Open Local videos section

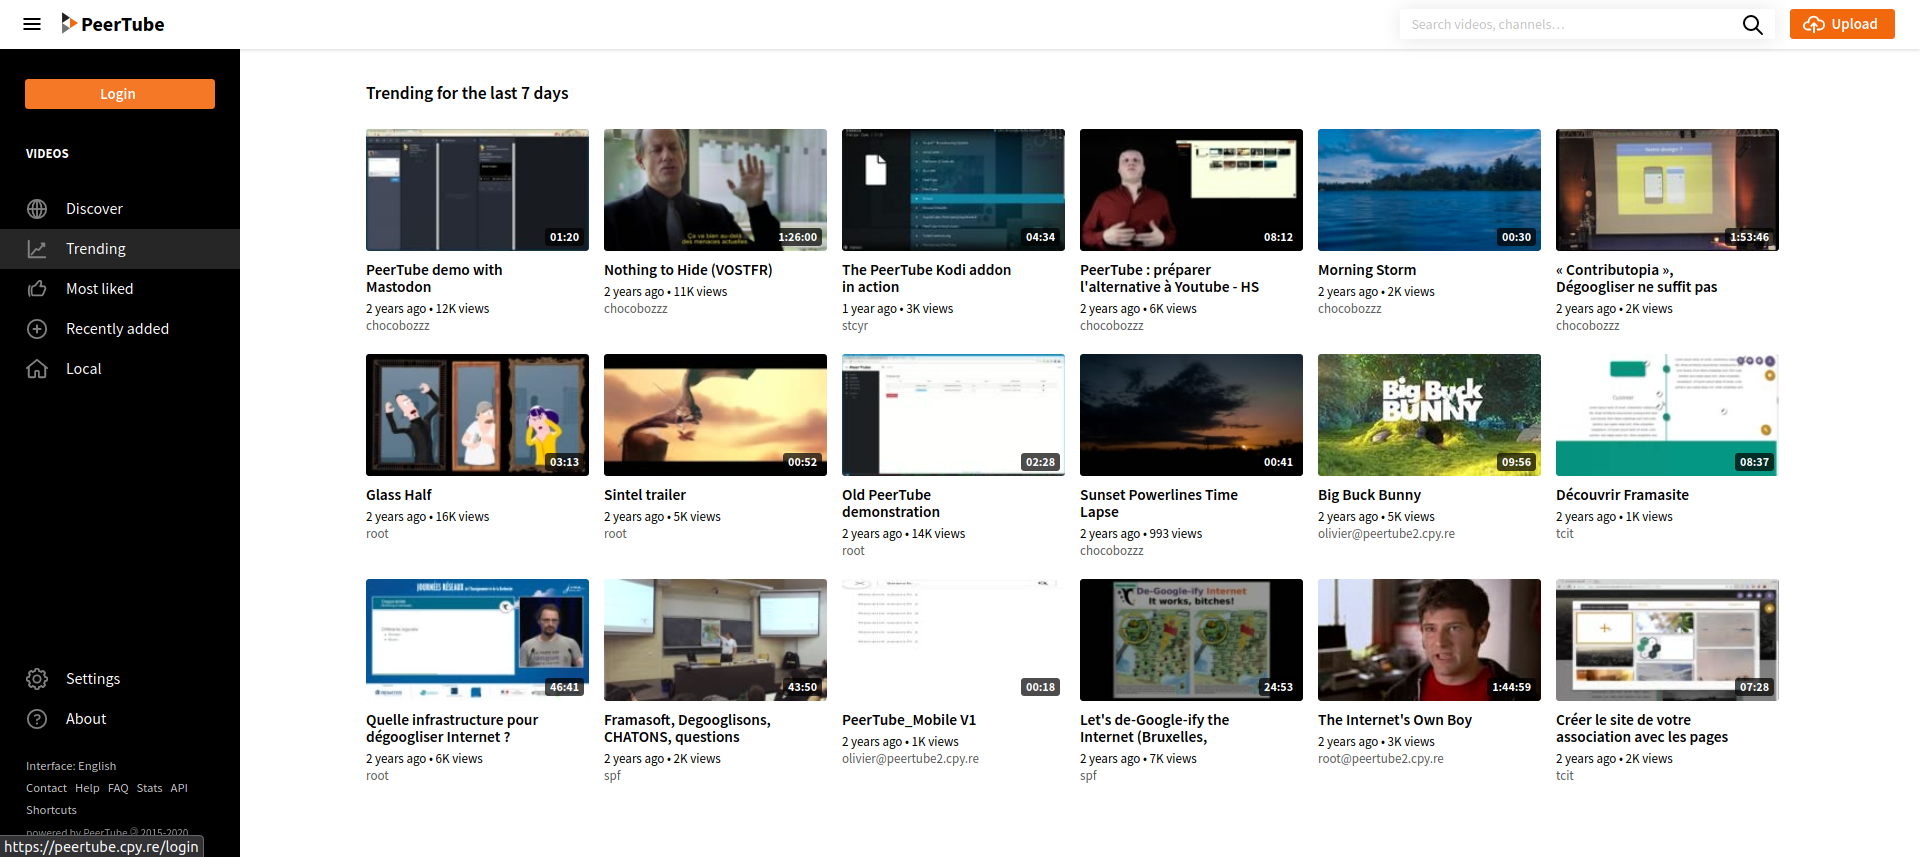coord(120,369)
